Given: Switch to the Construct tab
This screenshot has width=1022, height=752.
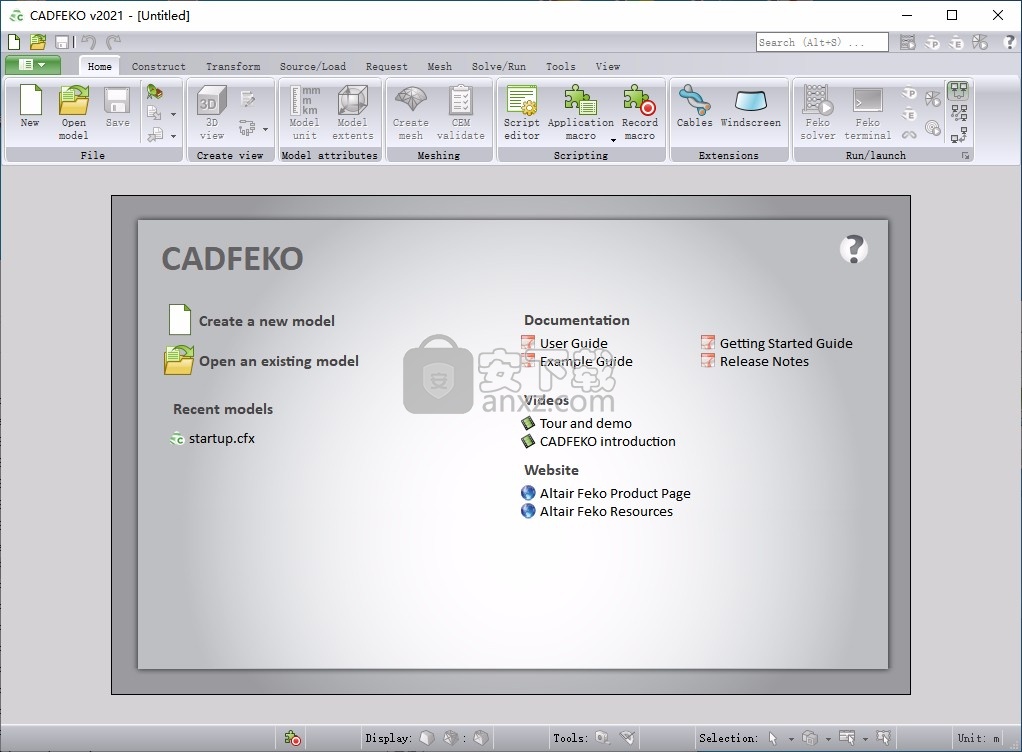Looking at the screenshot, I should (158, 66).
